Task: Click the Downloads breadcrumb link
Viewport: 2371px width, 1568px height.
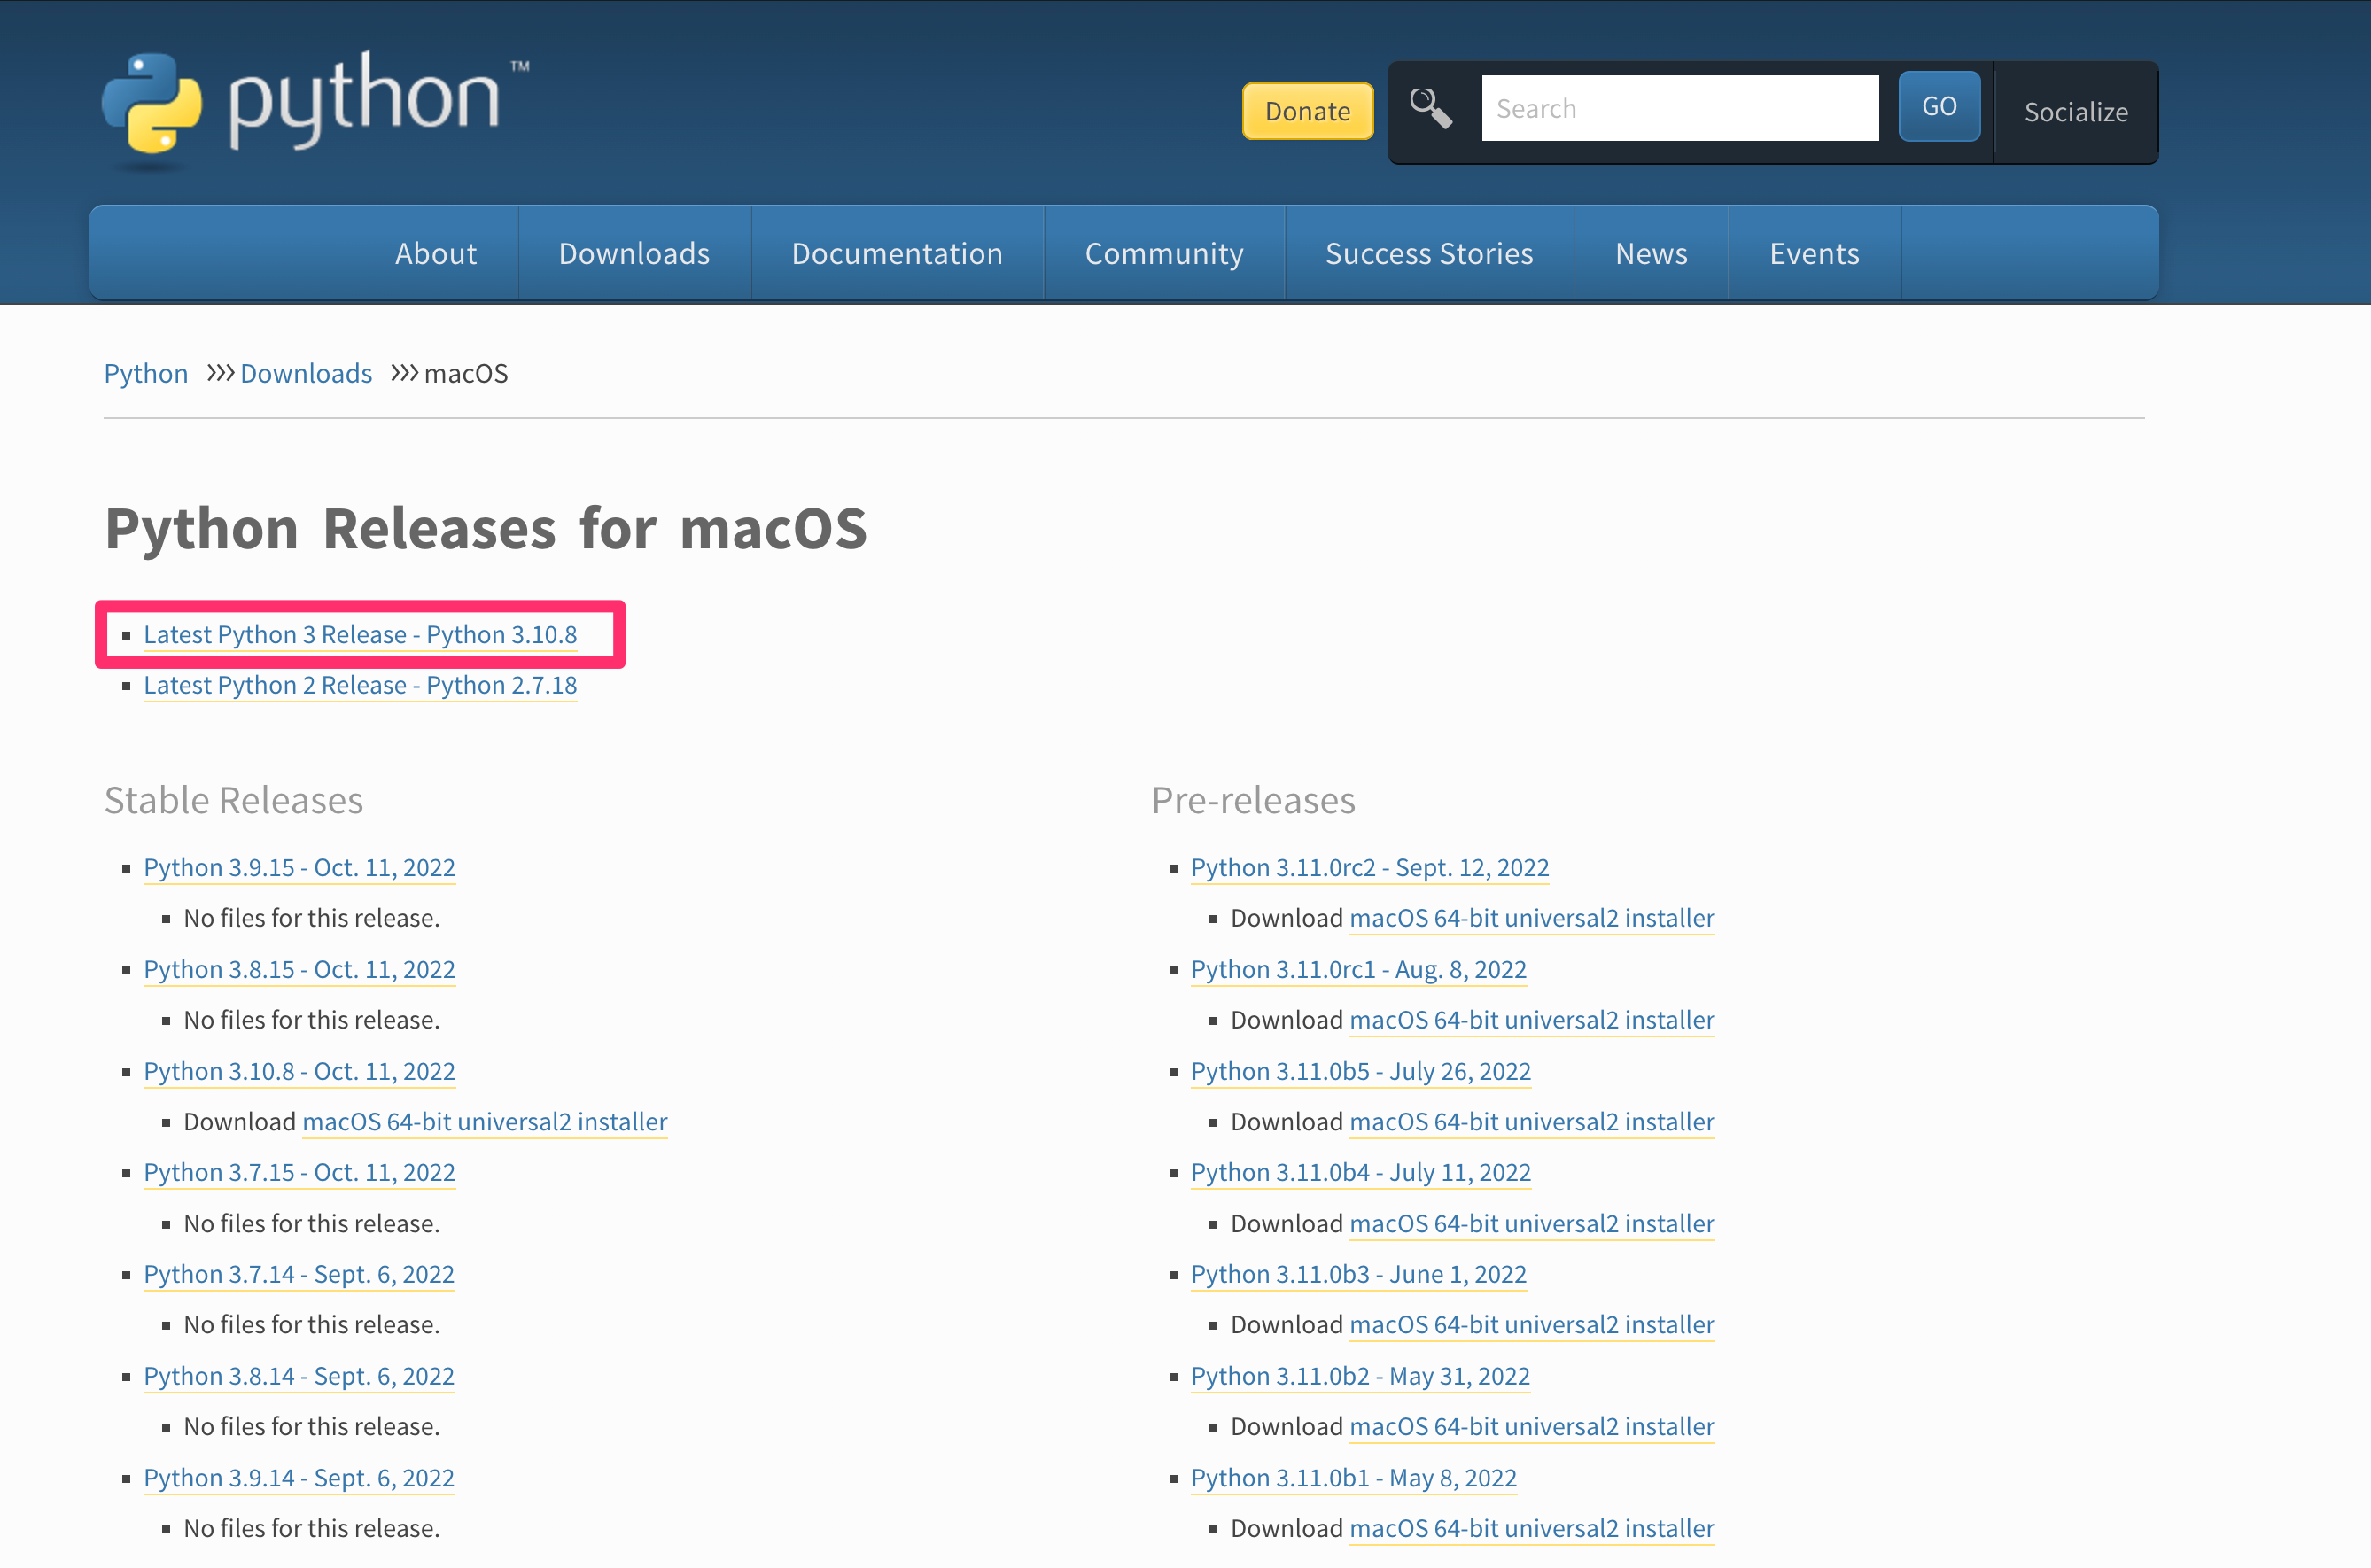Action: tap(306, 373)
